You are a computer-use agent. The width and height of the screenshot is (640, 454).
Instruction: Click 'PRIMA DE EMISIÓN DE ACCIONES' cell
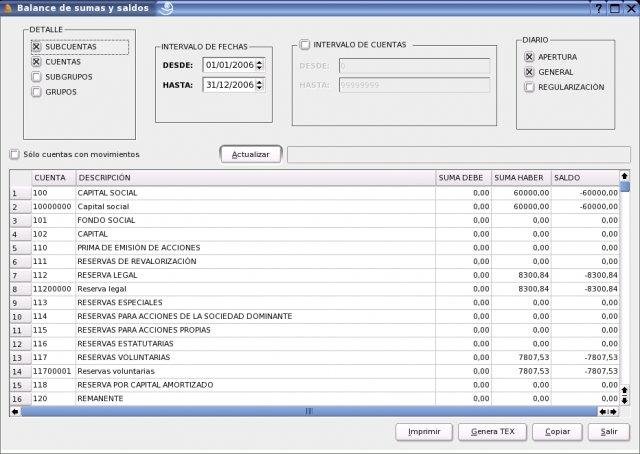click(256, 248)
